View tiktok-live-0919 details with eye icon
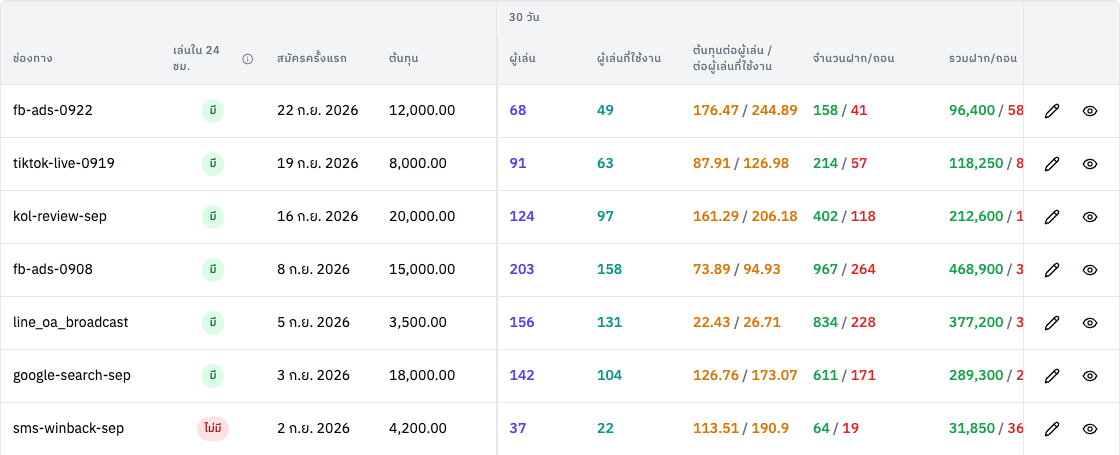Viewport: 1120px width, 455px height. point(1089,164)
